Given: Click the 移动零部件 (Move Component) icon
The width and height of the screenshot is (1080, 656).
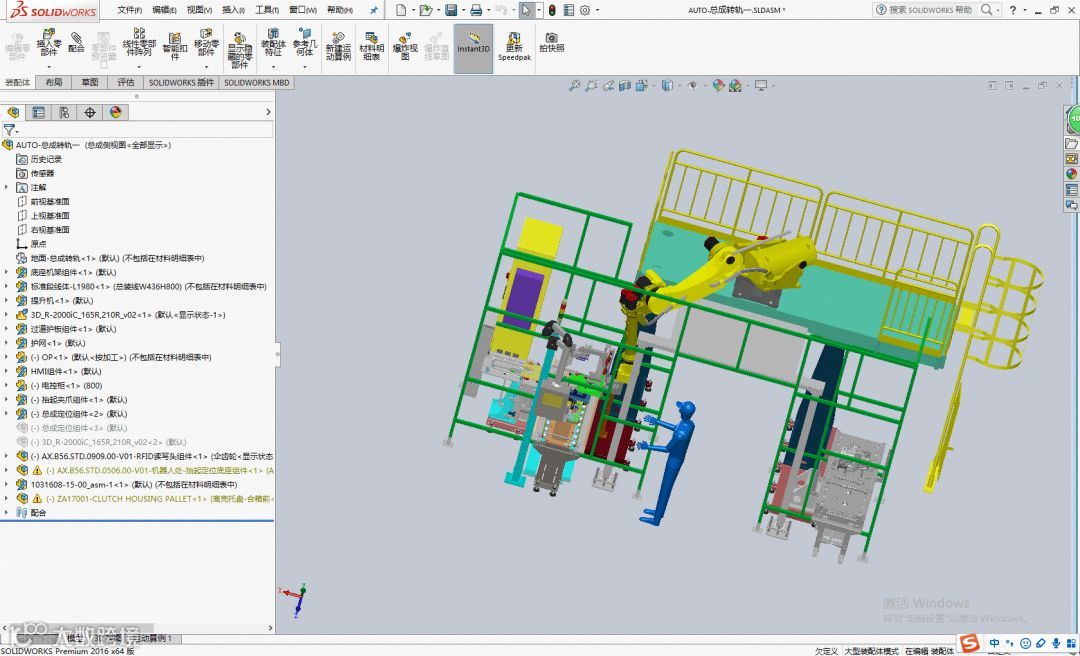Looking at the screenshot, I should (x=206, y=41).
